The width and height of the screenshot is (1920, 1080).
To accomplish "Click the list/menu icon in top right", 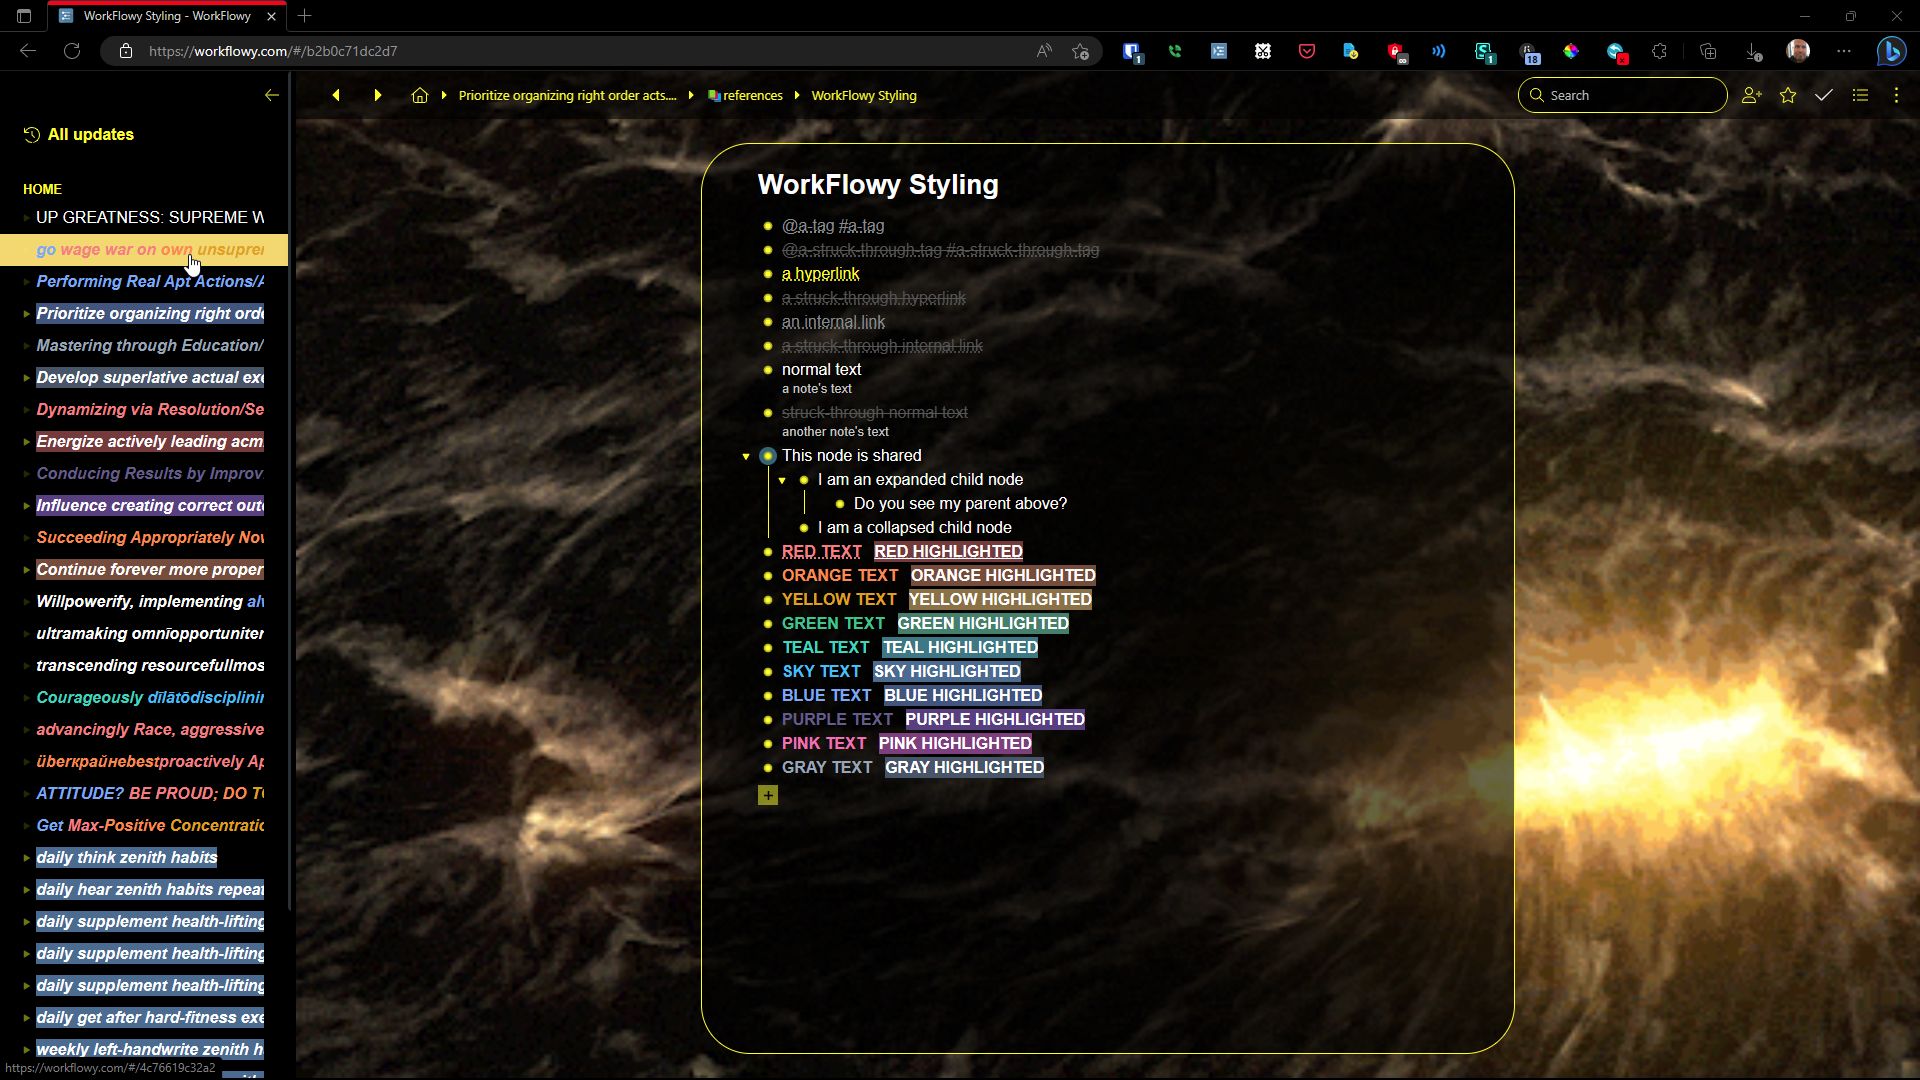I will [1861, 94].
